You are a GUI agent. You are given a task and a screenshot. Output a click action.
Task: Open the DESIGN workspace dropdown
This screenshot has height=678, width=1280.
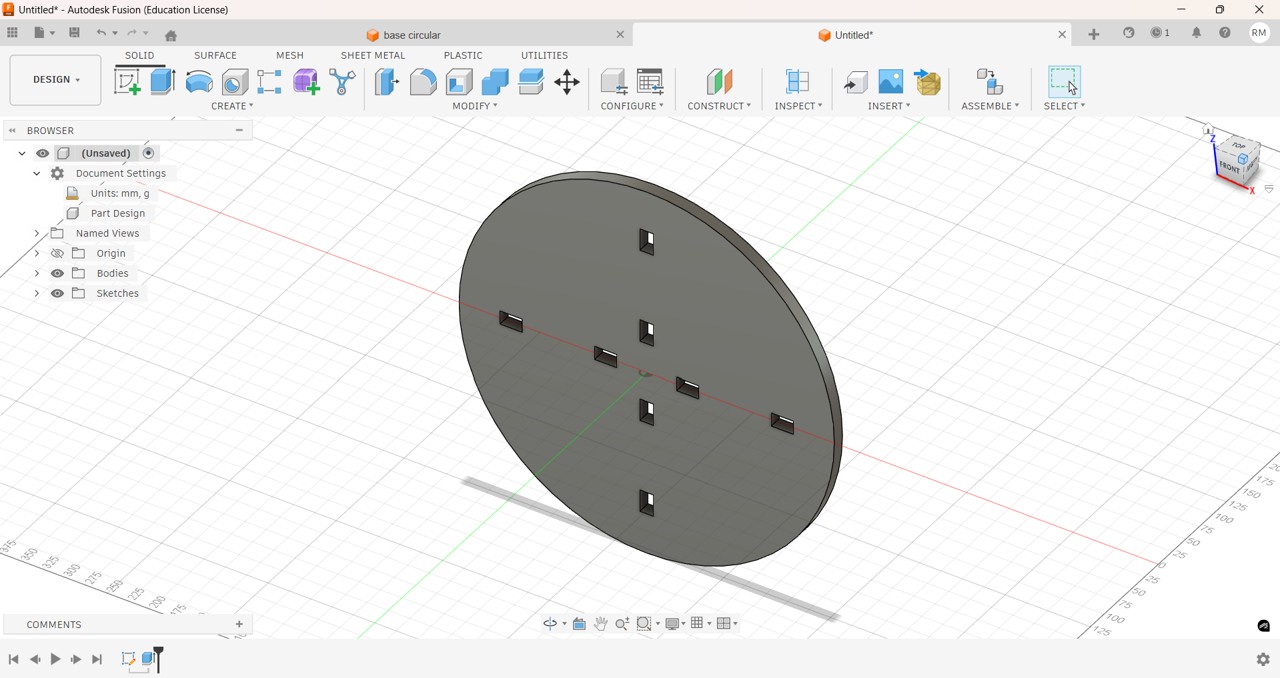coord(55,80)
